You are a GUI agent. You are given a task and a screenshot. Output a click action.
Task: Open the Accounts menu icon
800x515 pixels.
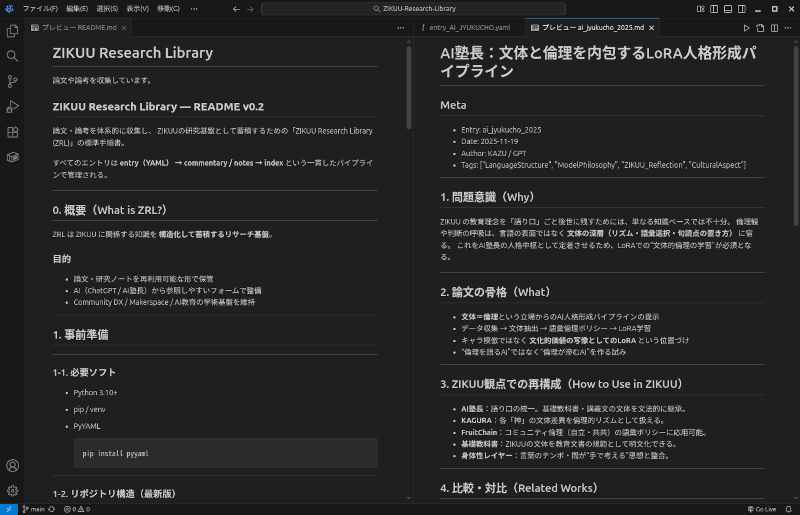[12, 466]
